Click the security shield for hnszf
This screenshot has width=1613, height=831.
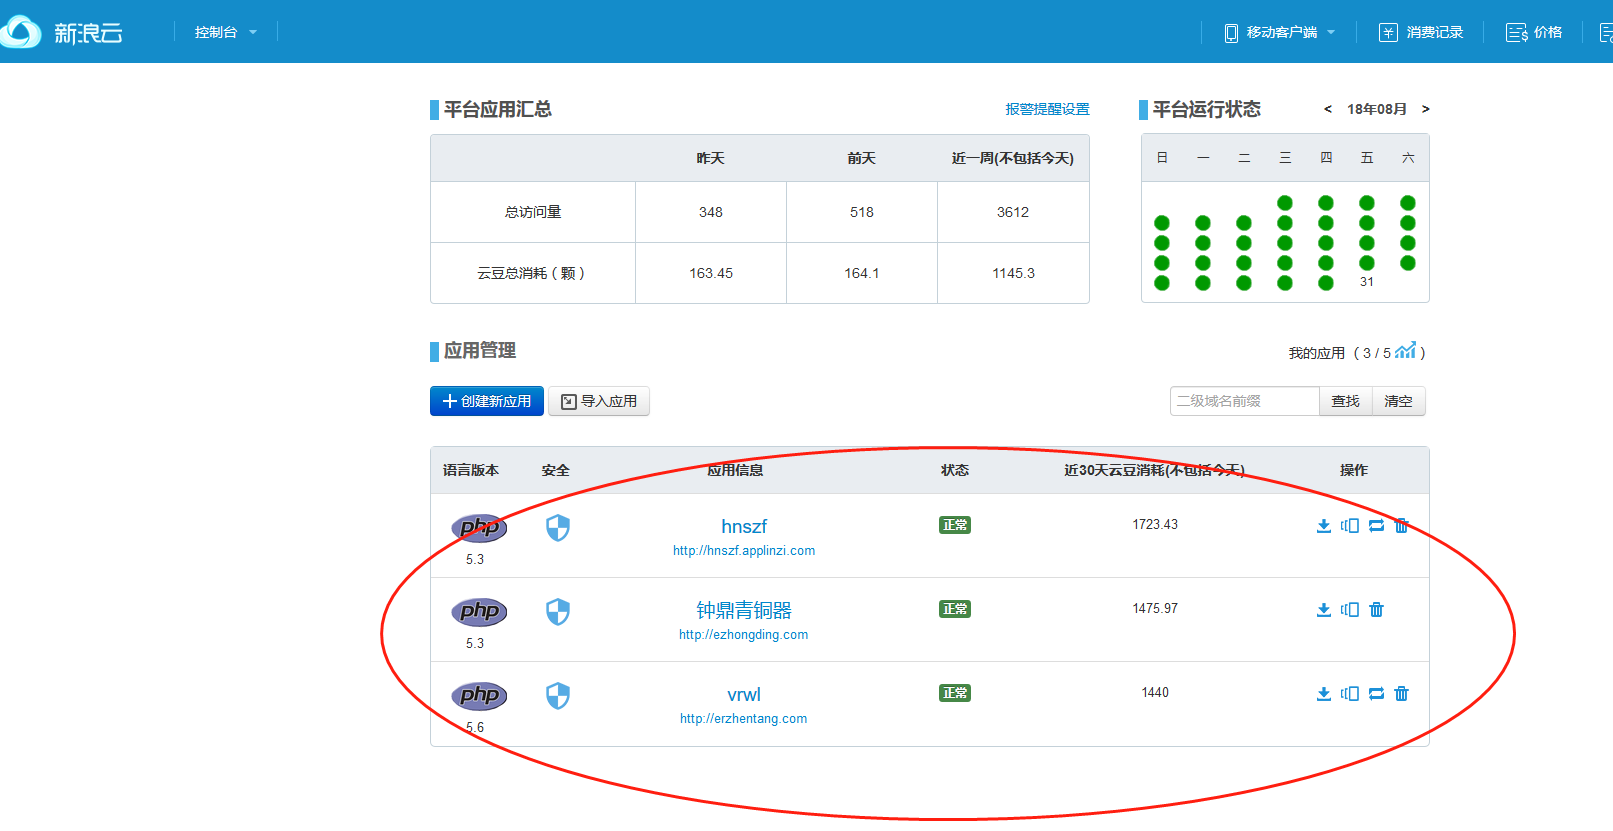click(x=558, y=528)
